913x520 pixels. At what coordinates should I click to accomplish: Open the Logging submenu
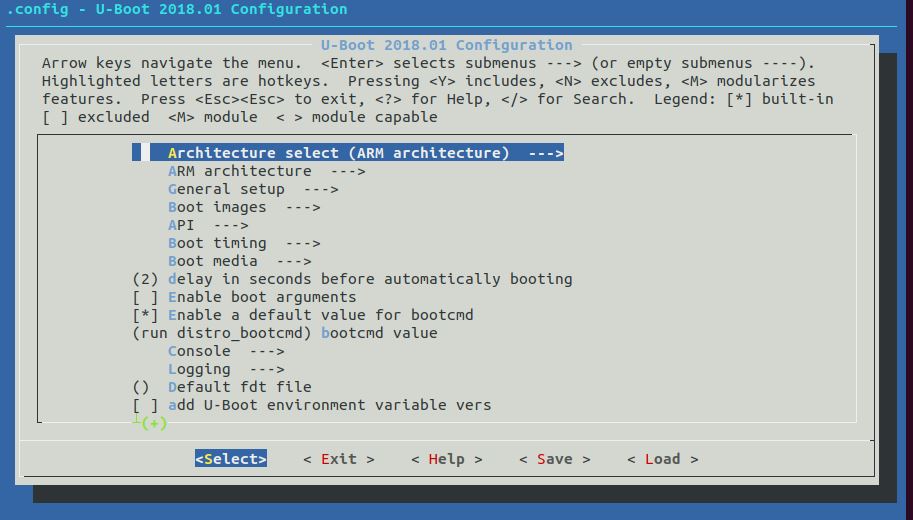coord(226,369)
